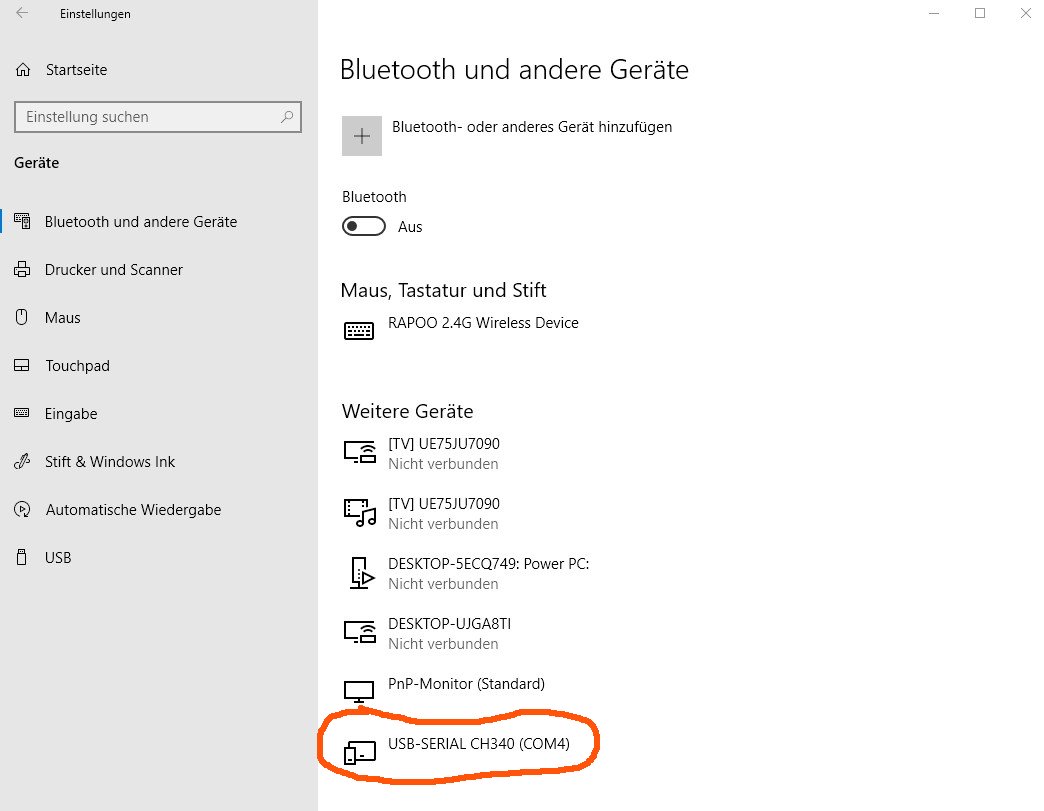Click 'Bluetooth- oder anderes Gerät hinzufügen' label
1044x811 pixels.
tap(531, 127)
